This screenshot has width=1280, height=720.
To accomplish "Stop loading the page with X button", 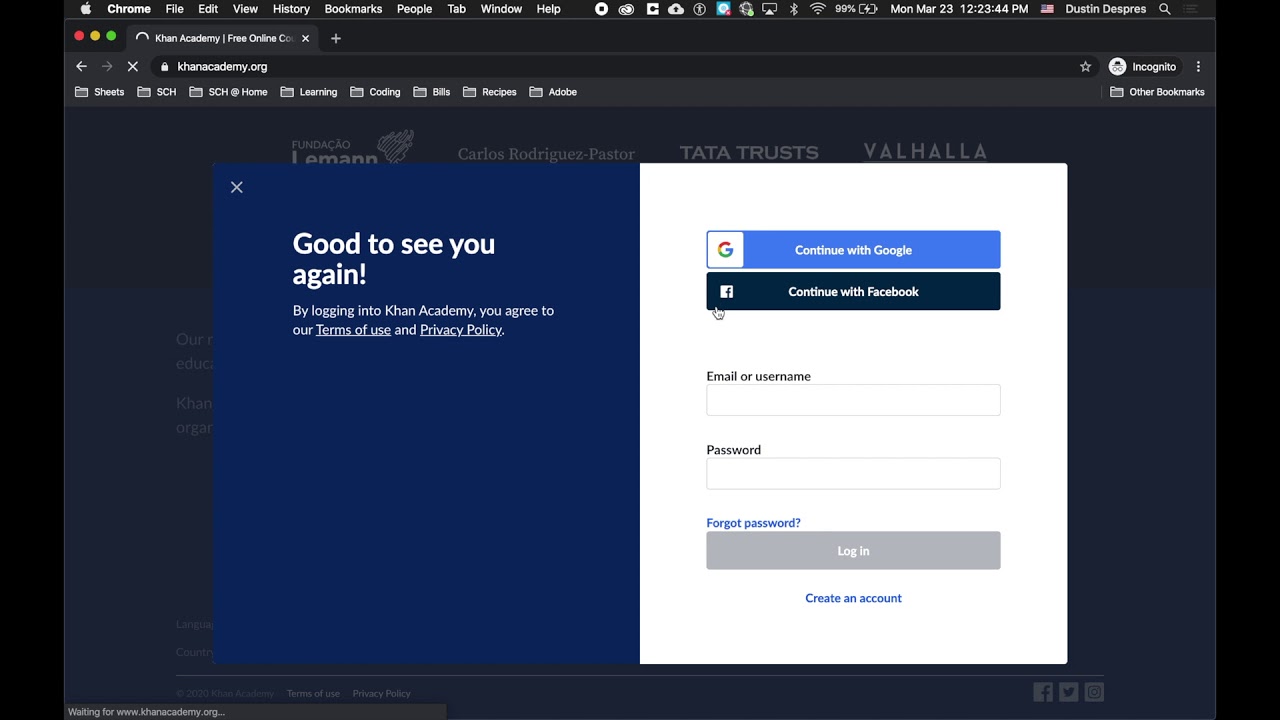I will (133, 66).
